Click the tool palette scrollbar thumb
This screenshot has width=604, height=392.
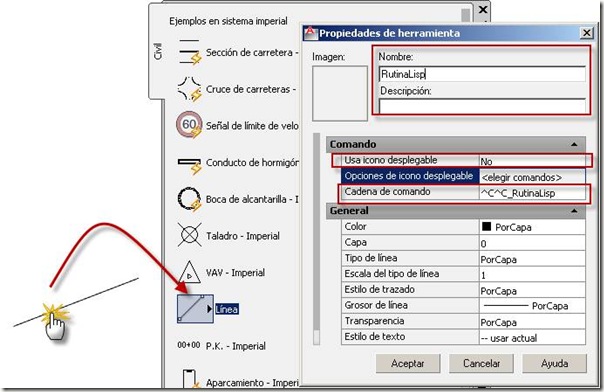click(x=466, y=16)
